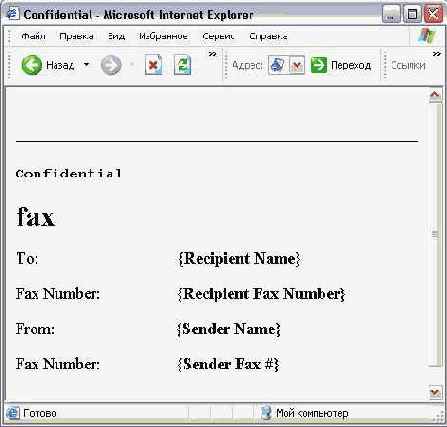The height and width of the screenshot is (427, 447).
Task: Click the Мой компьютер zone icon in the status bar
Action: [266, 413]
